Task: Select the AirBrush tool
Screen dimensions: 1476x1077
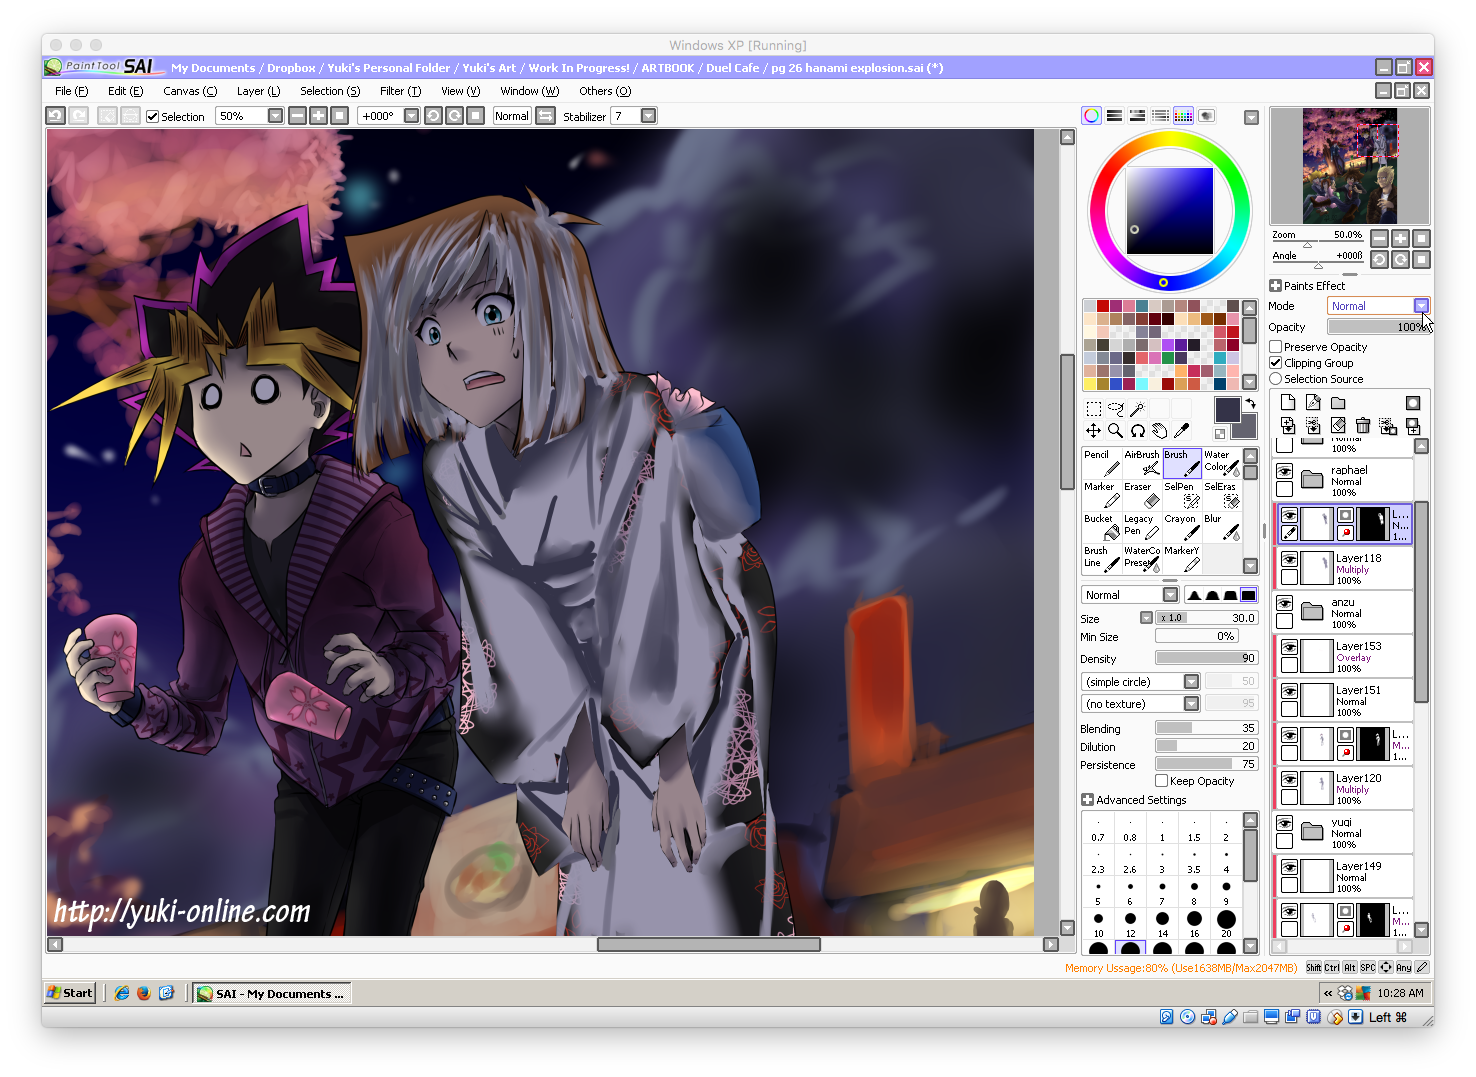Action: (1141, 462)
